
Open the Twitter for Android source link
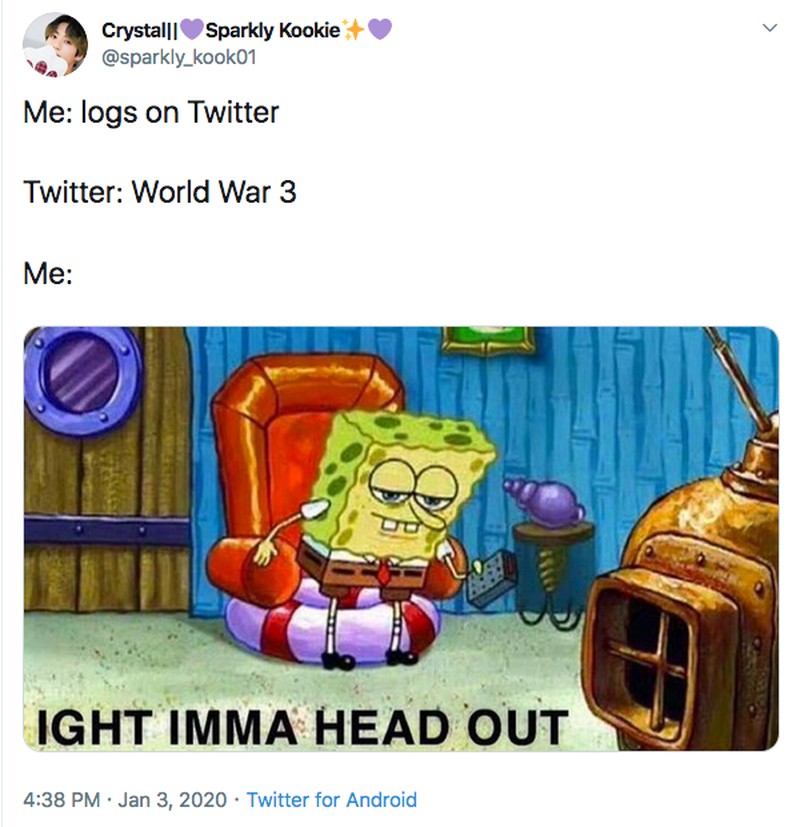(332, 800)
